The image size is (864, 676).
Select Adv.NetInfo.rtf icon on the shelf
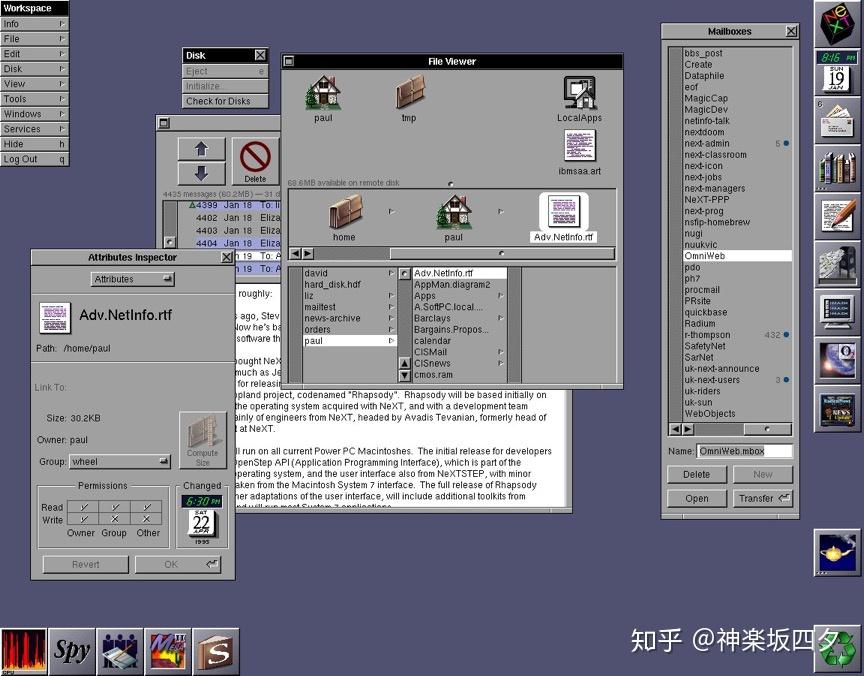tap(562, 212)
